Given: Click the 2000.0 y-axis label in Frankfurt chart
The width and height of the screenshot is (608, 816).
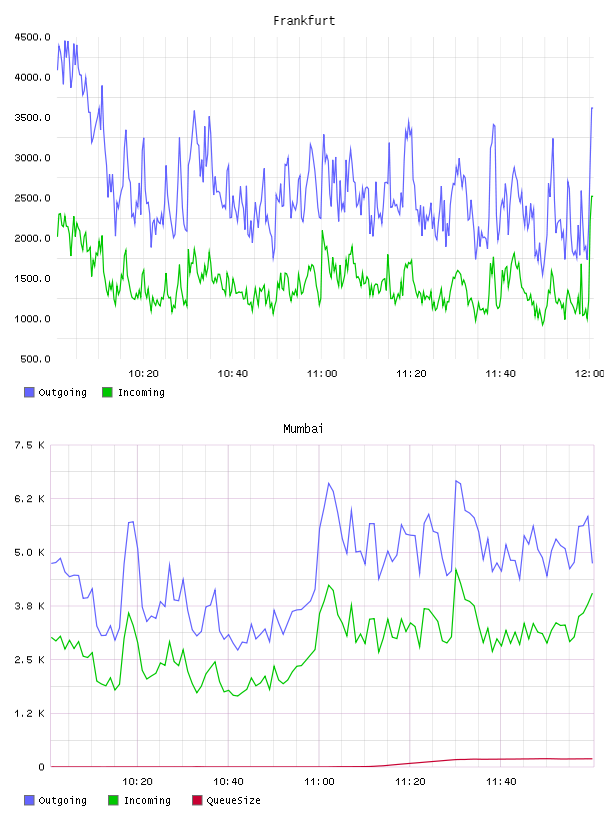Looking at the screenshot, I should point(32,238).
